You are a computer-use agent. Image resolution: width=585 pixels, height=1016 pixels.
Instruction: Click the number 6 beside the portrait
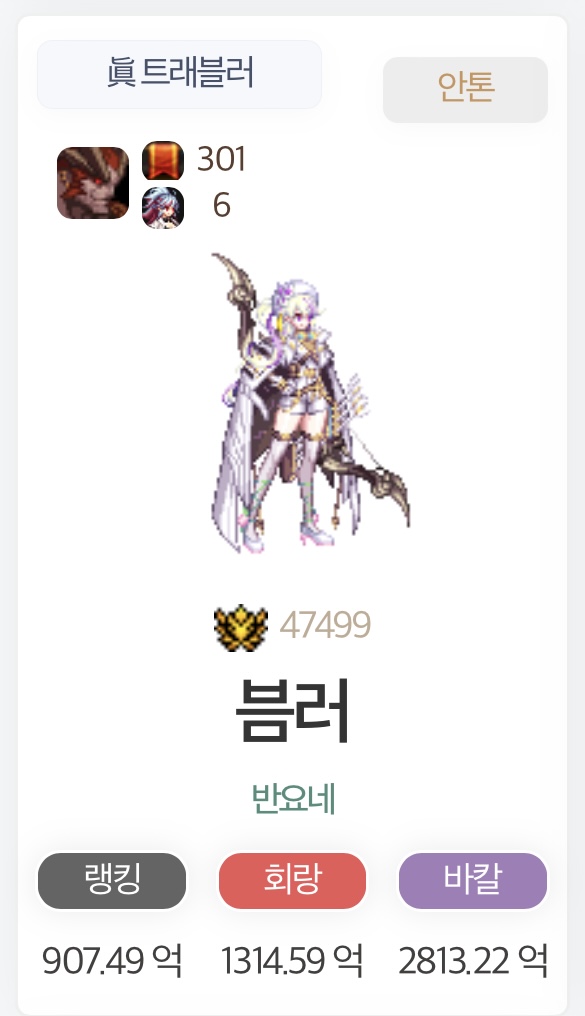click(x=222, y=205)
